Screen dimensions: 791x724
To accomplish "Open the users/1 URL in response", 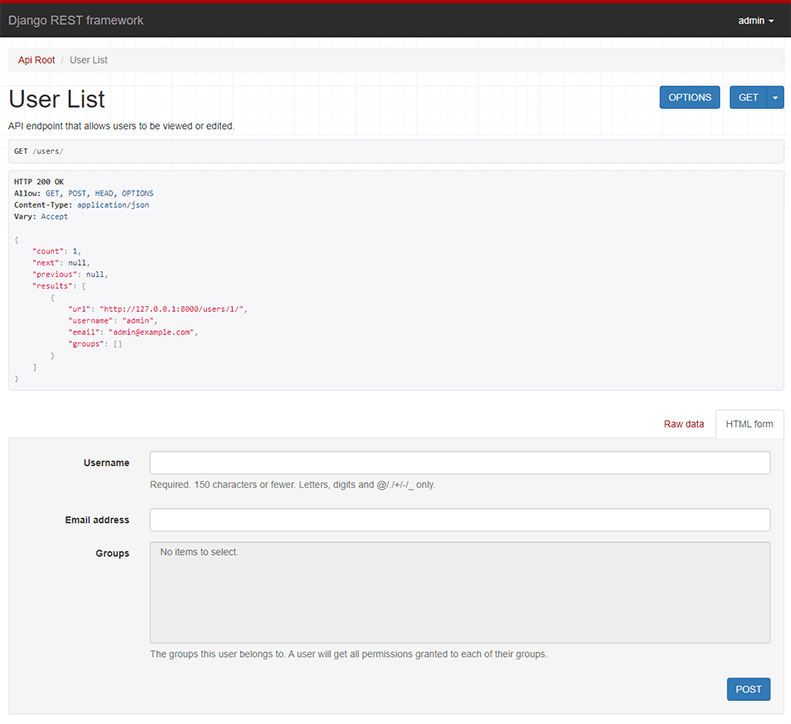I will tap(173, 309).
